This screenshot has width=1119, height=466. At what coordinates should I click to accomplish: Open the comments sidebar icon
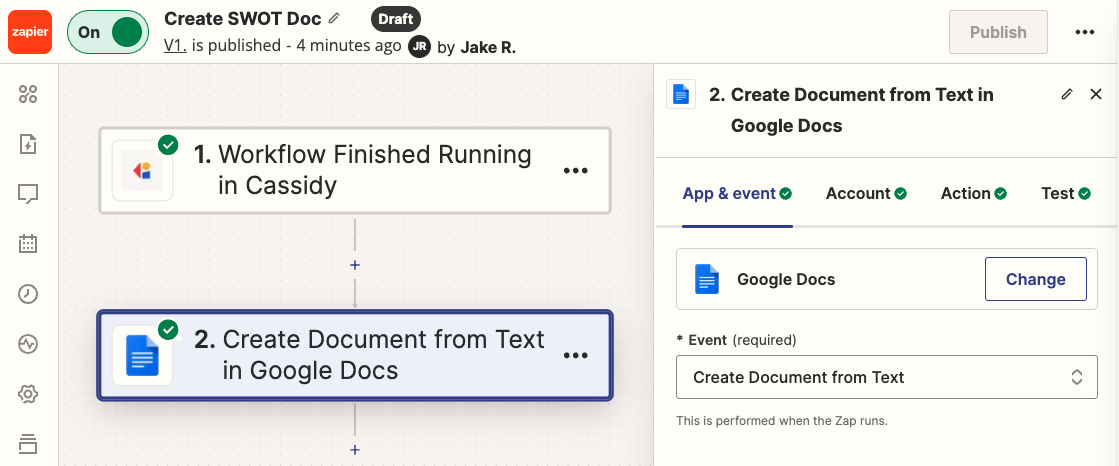pyautogui.click(x=28, y=194)
